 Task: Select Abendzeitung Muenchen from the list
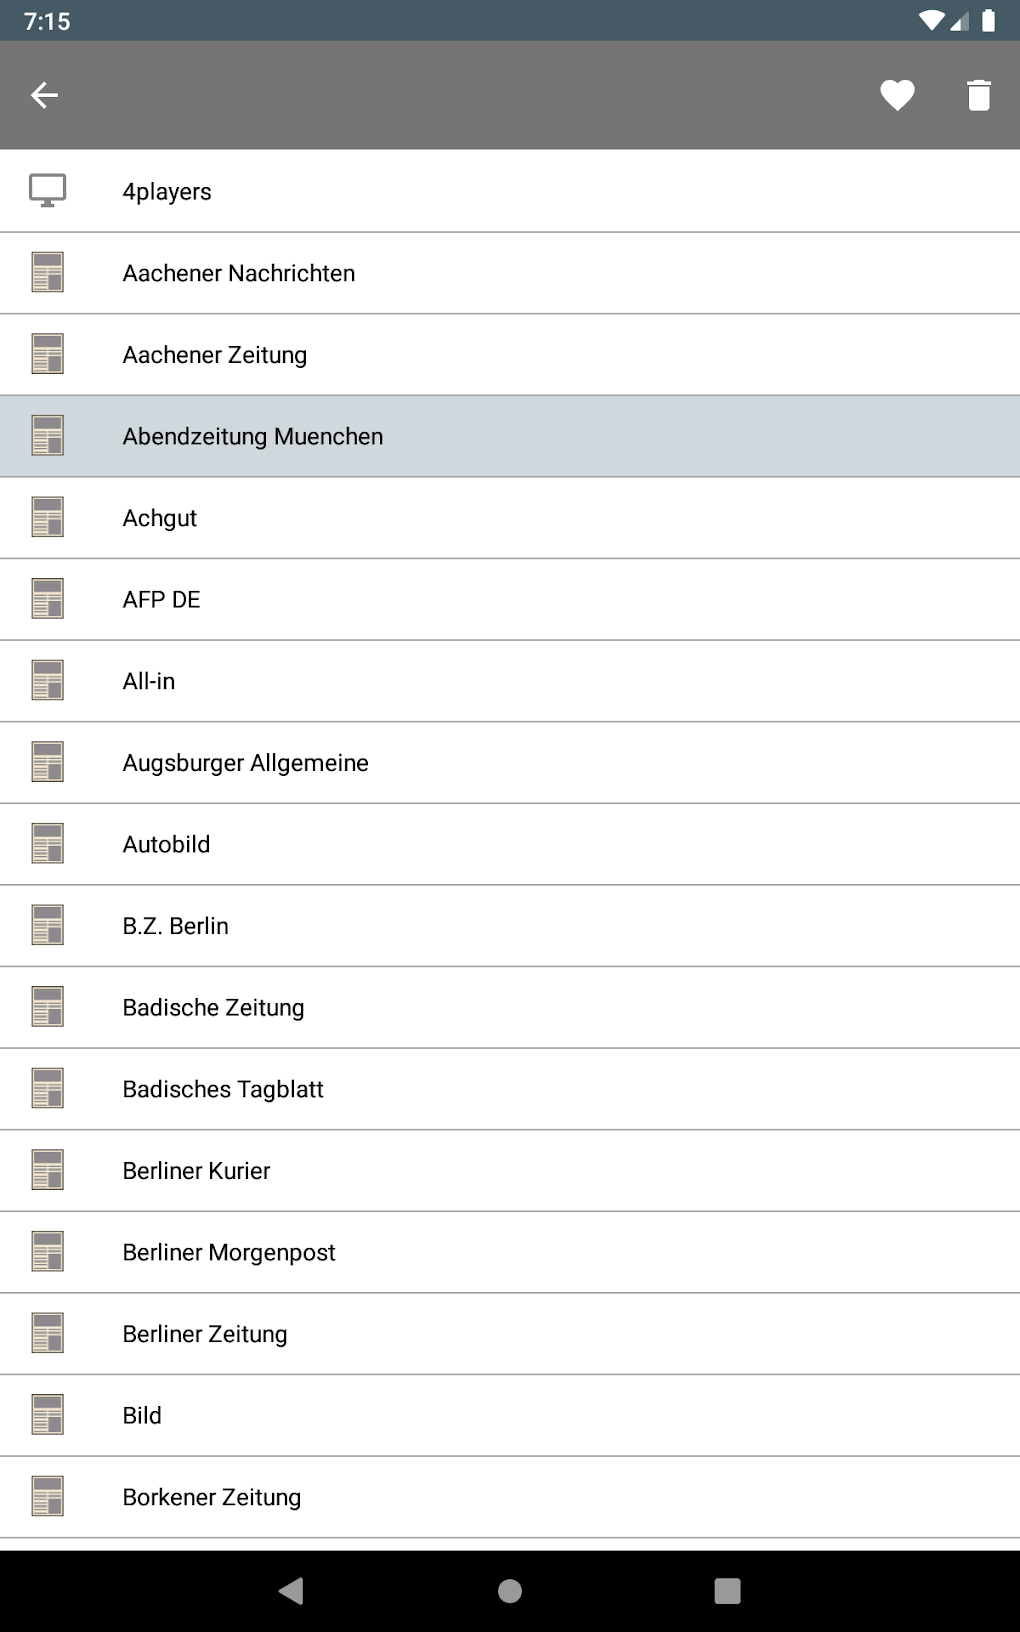click(253, 437)
